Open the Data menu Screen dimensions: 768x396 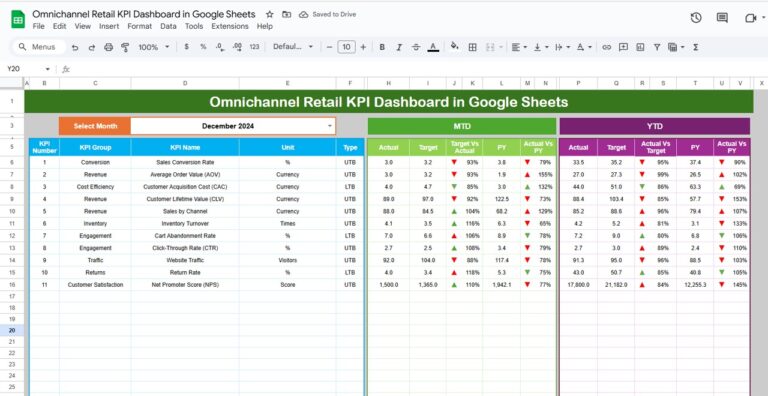[x=168, y=26]
